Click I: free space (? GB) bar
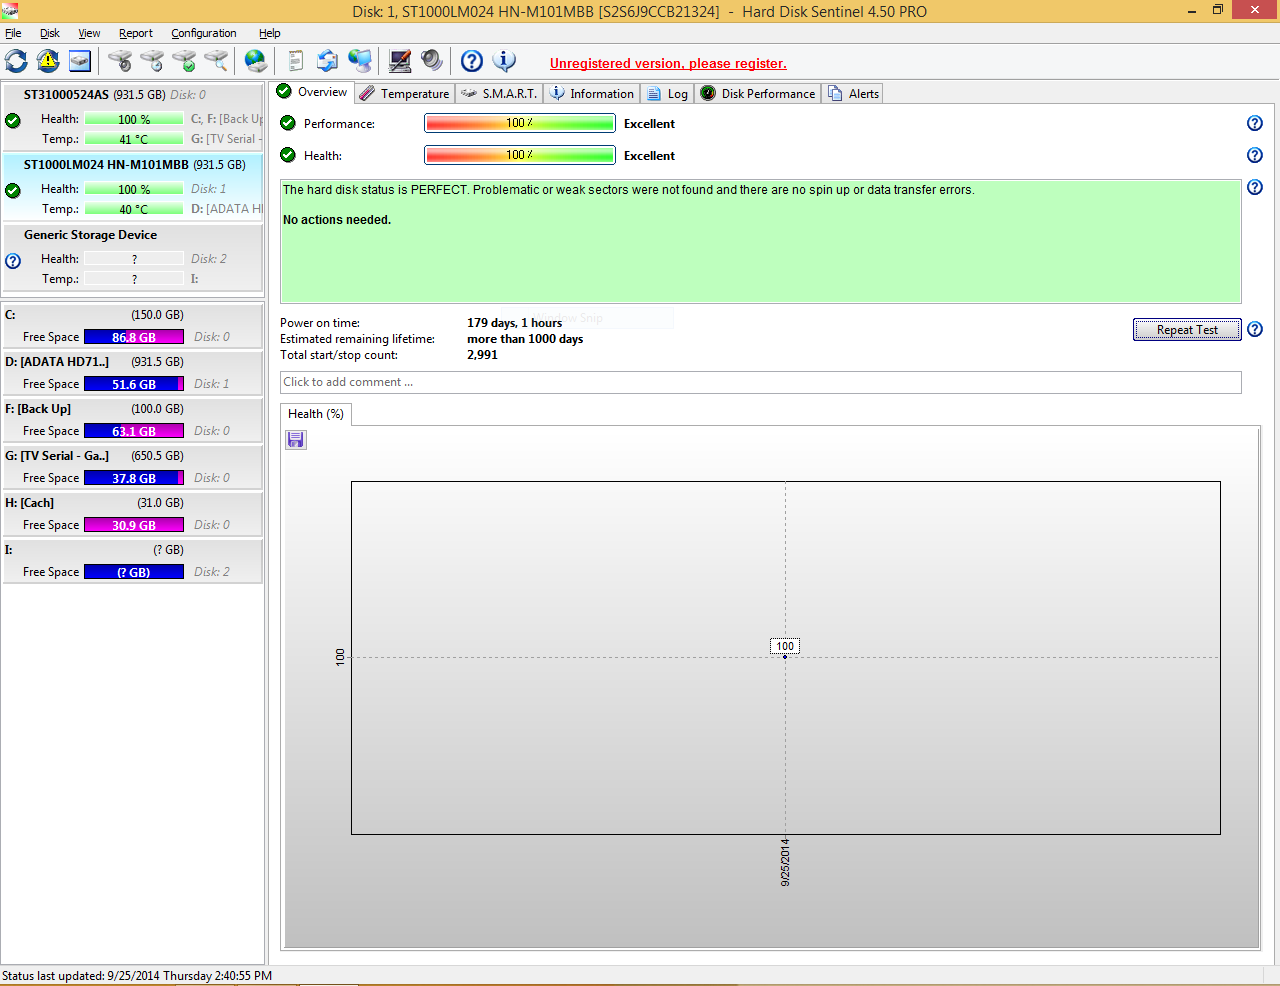 [134, 572]
